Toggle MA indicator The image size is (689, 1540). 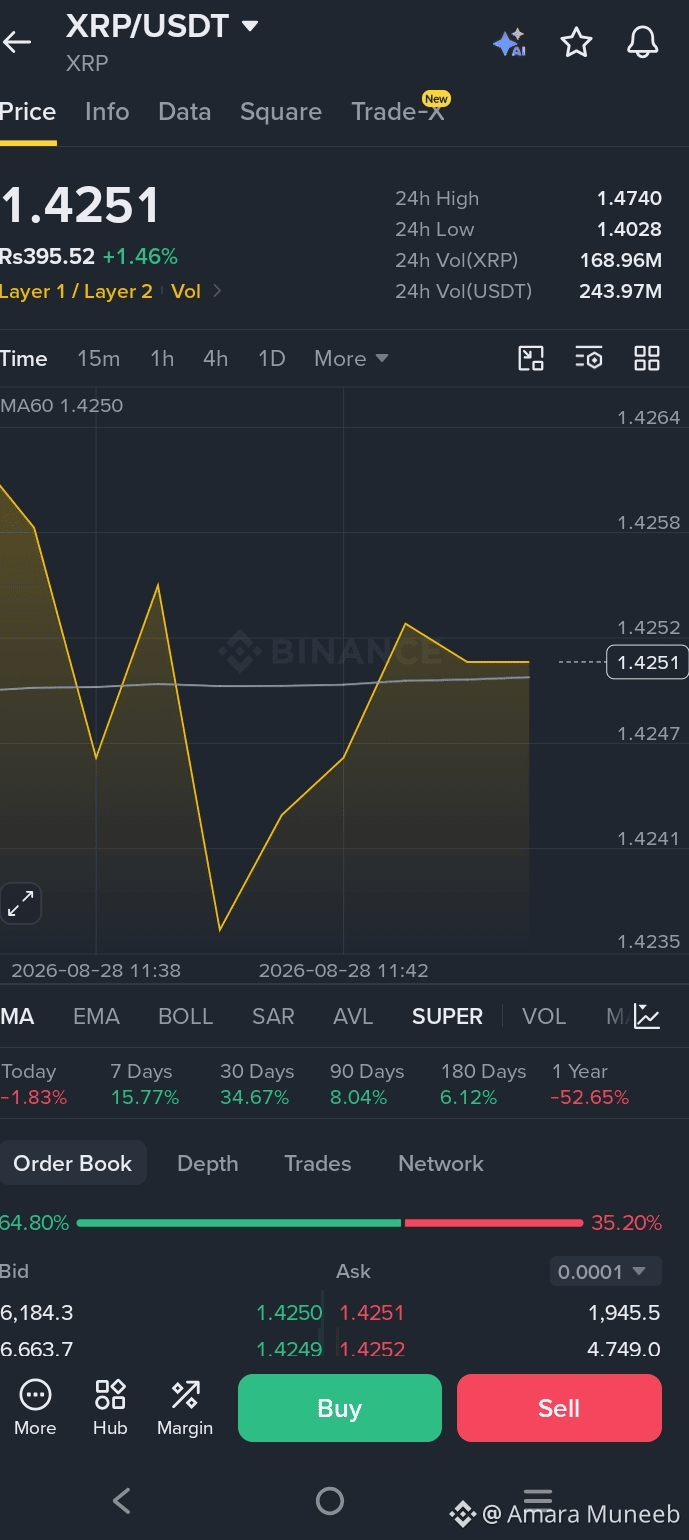click(x=17, y=1016)
